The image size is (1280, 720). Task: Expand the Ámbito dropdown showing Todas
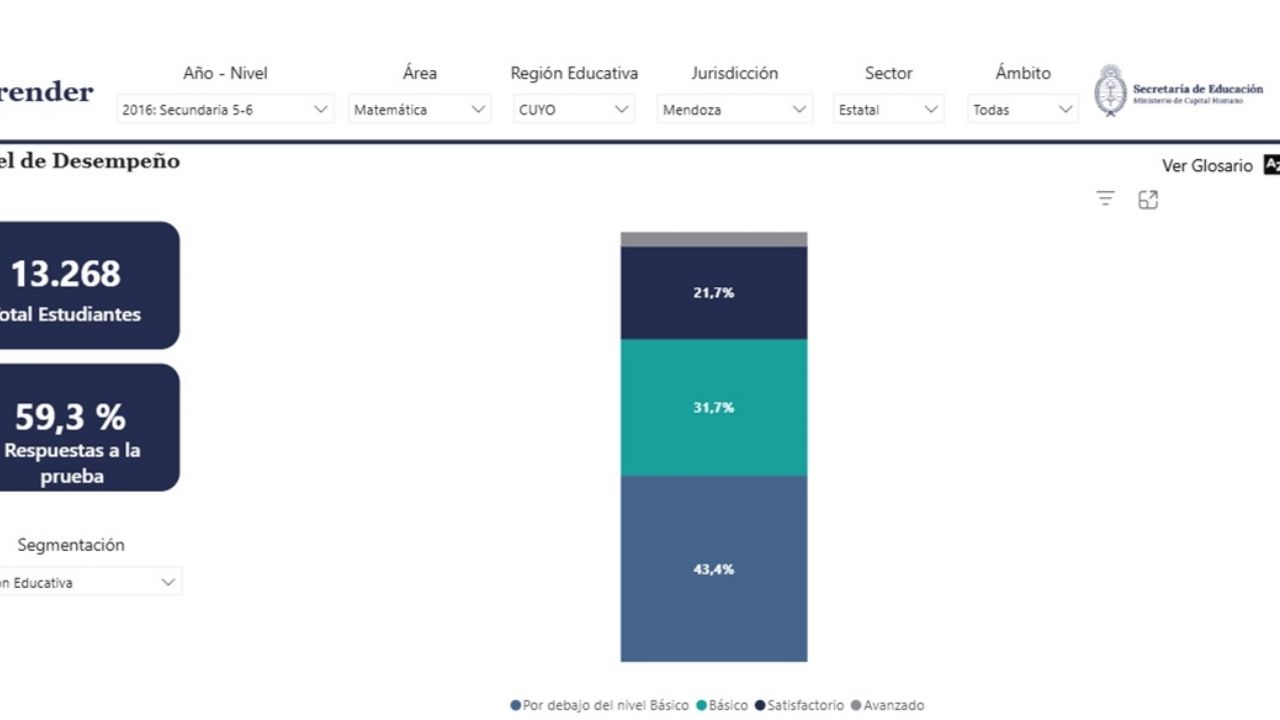[1022, 110]
